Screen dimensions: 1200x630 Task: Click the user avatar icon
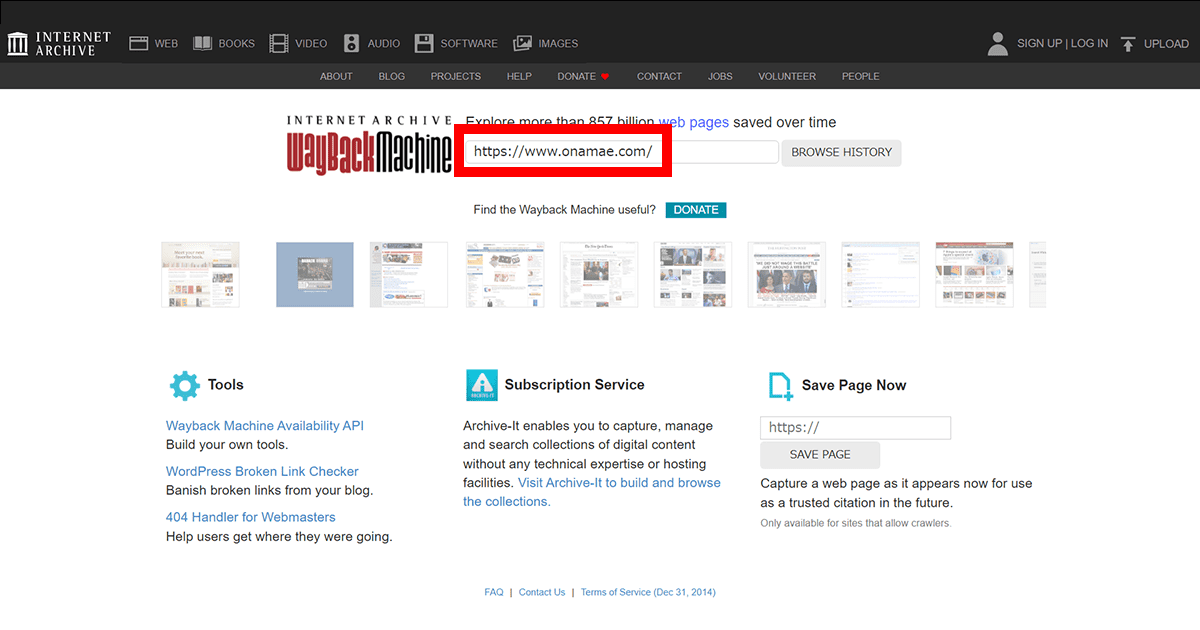click(x=997, y=44)
